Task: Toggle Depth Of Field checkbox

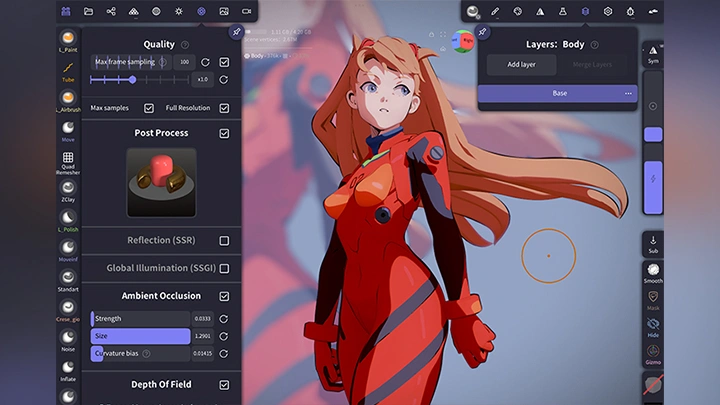Action: (x=224, y=385)
